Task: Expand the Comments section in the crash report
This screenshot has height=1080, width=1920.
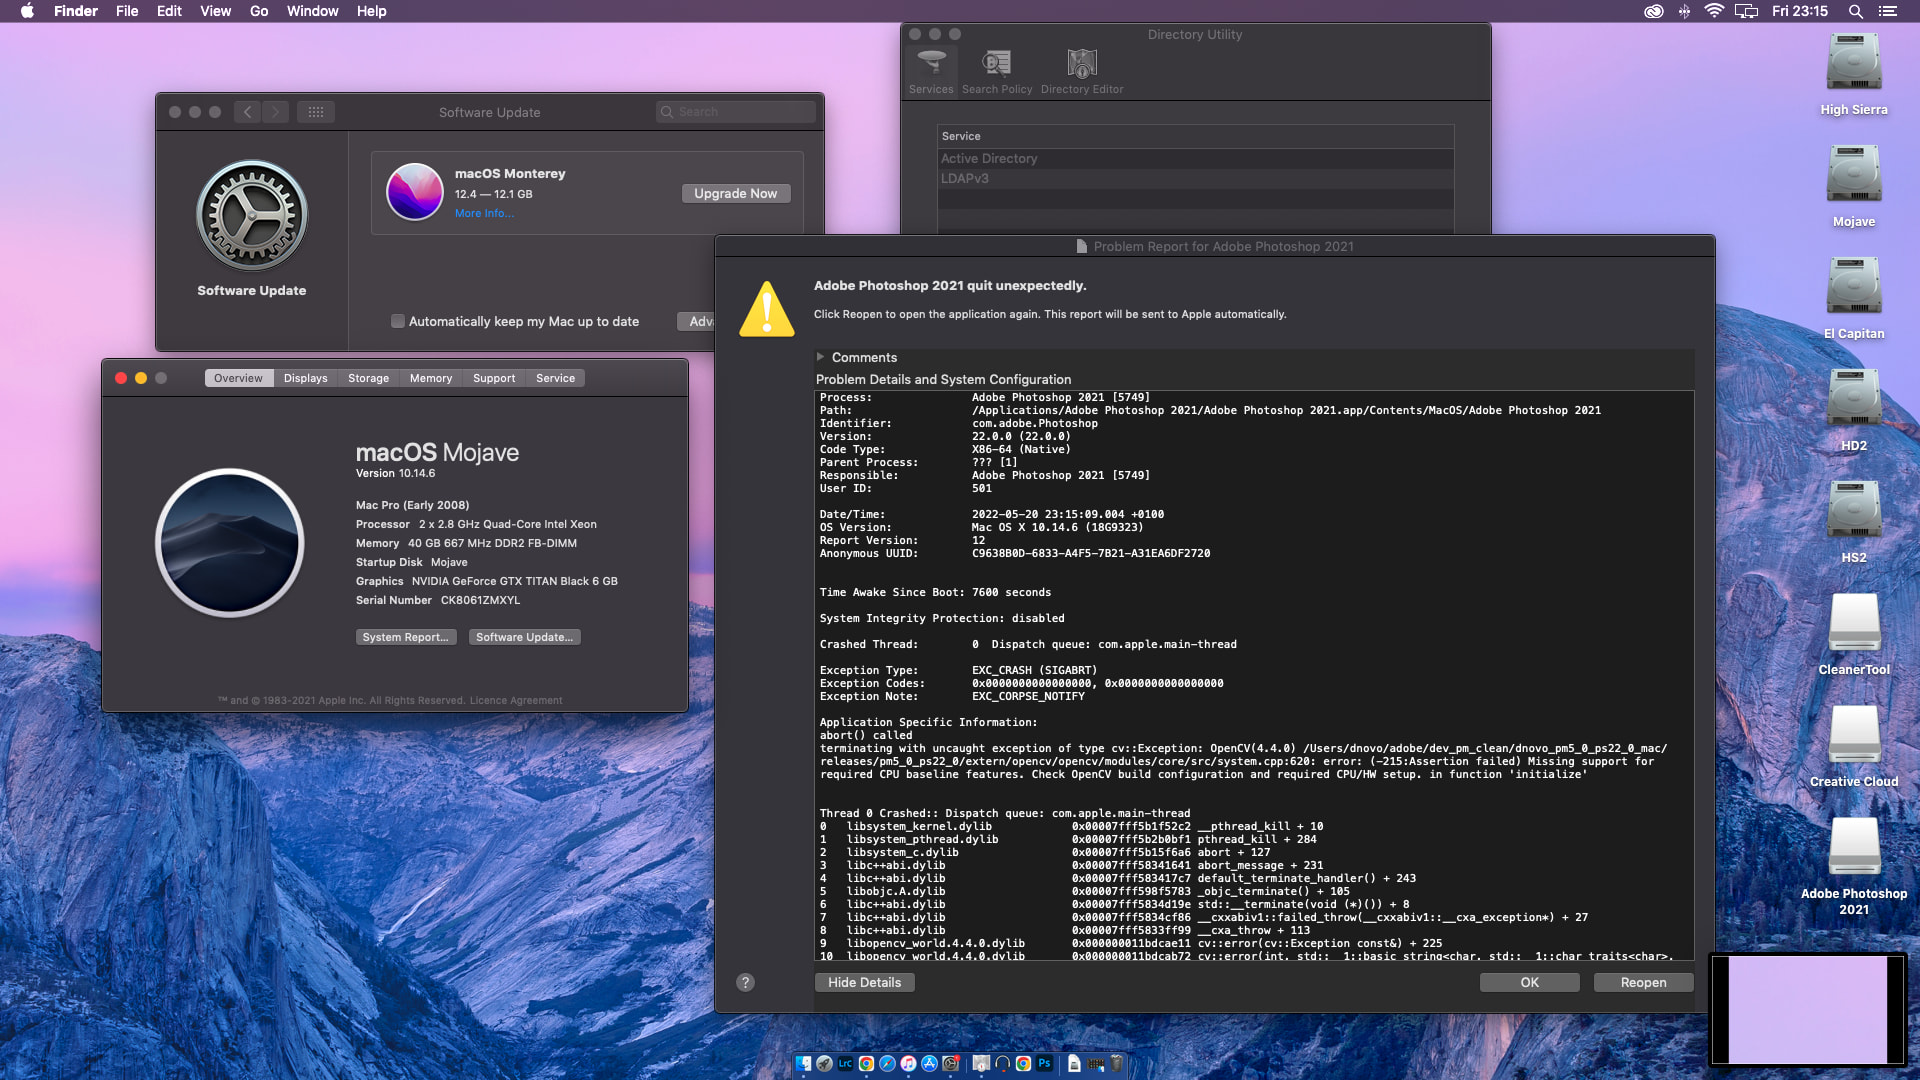Action: tap(820, 357)
